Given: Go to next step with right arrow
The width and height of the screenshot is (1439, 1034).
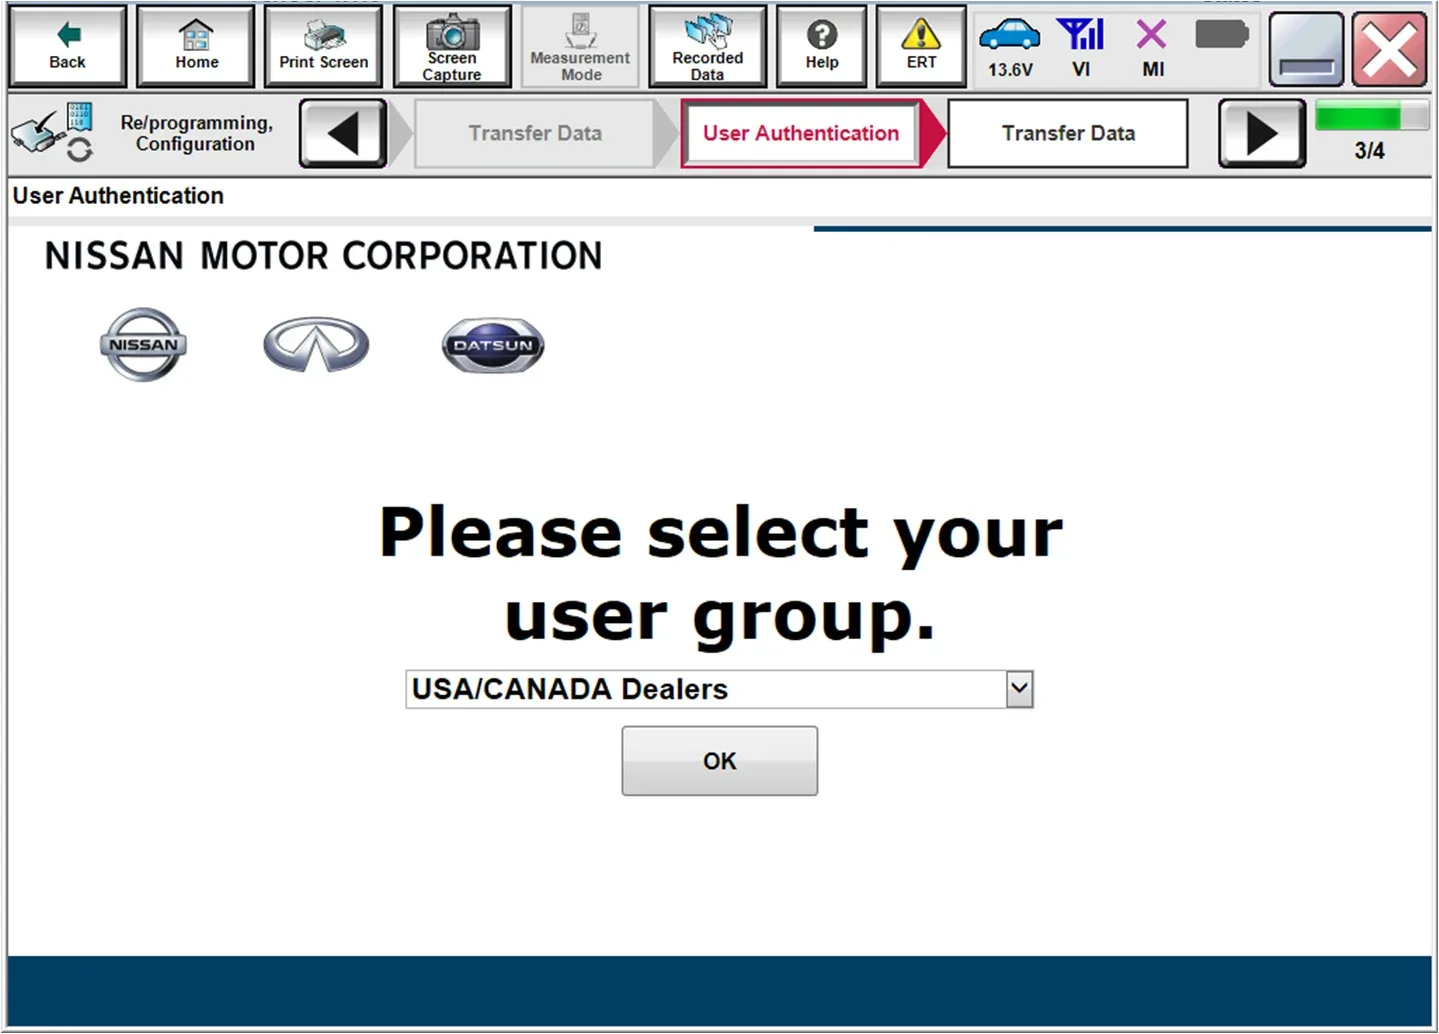Looking at the screenshot, I should (x=1262, y=133).
